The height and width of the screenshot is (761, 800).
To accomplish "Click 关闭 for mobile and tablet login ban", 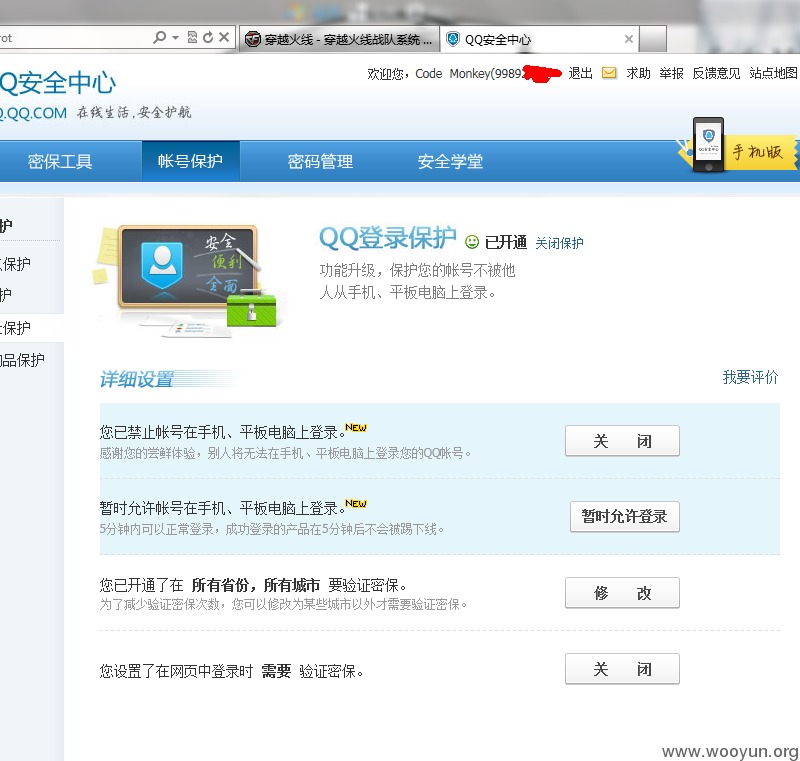I will click(x=622, y=441).
